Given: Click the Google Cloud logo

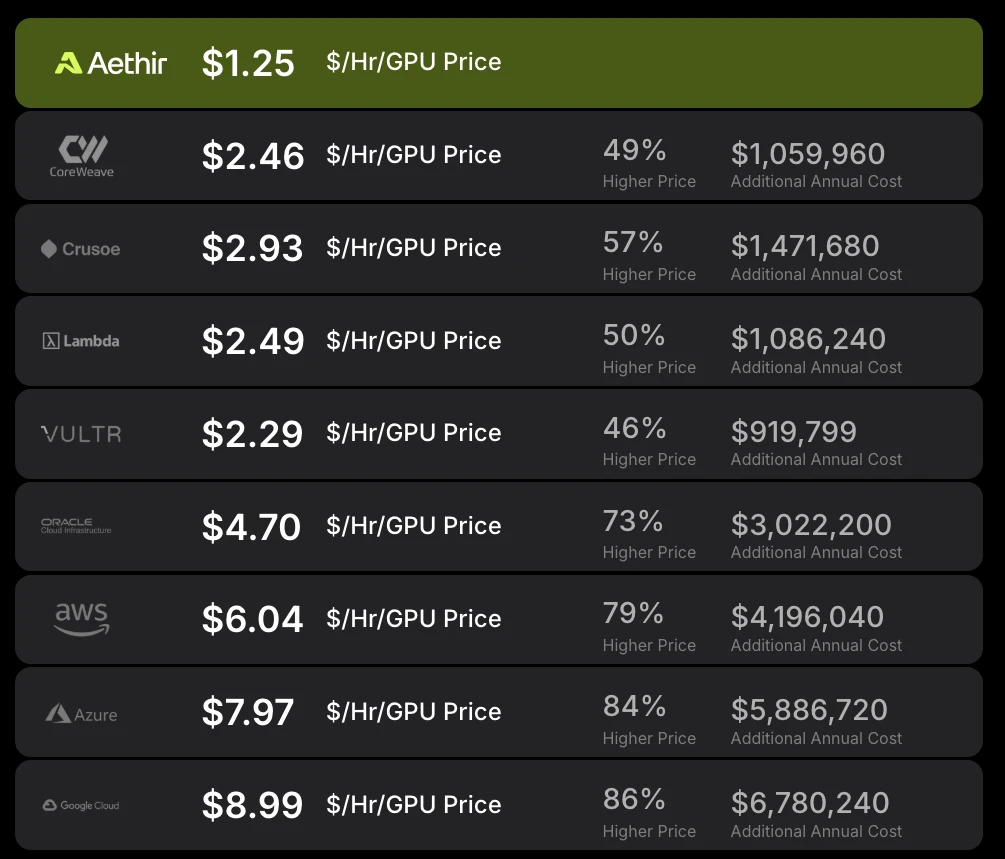Looking at the screenshot, I should point(81,806).
